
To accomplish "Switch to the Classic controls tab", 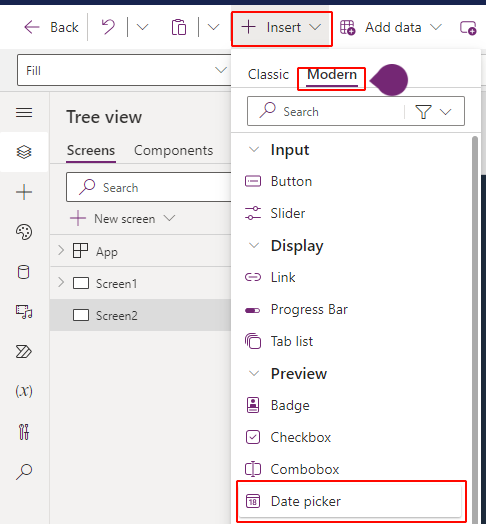I will coord(268,75).
